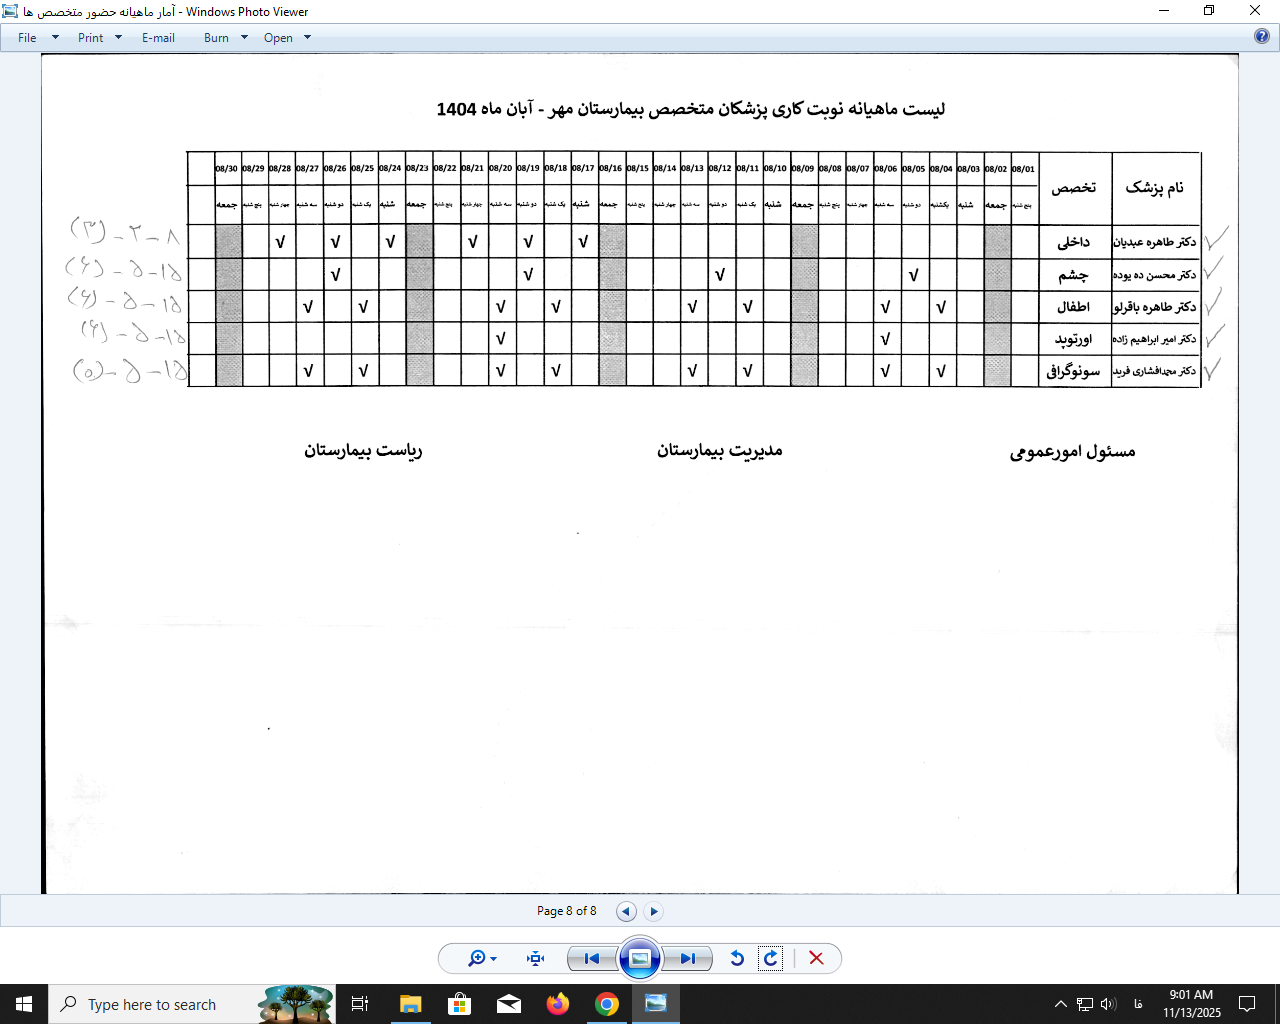Go to the previous image
The image size is (1280, 1024).
tap(591, 958)
